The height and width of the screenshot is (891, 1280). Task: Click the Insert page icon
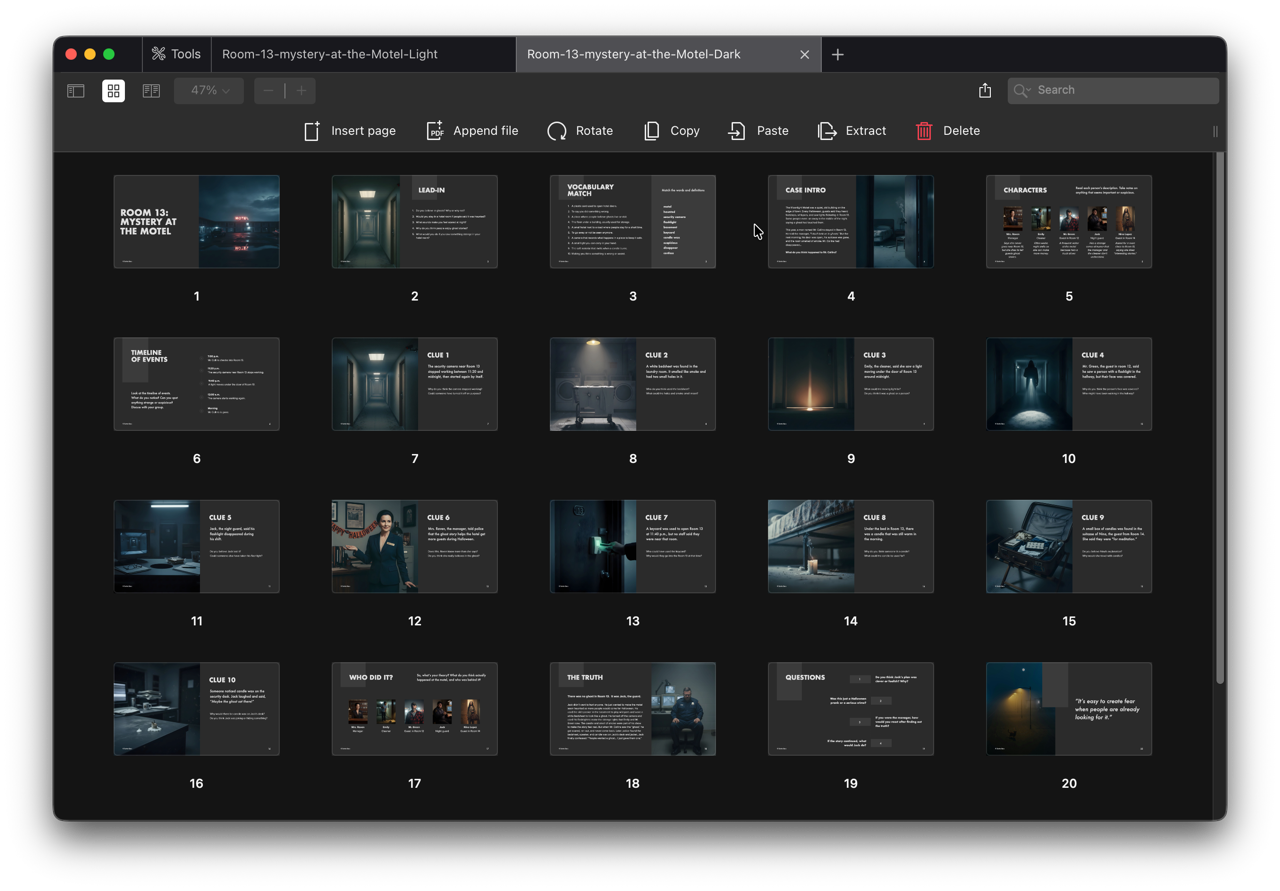[312, 131]
